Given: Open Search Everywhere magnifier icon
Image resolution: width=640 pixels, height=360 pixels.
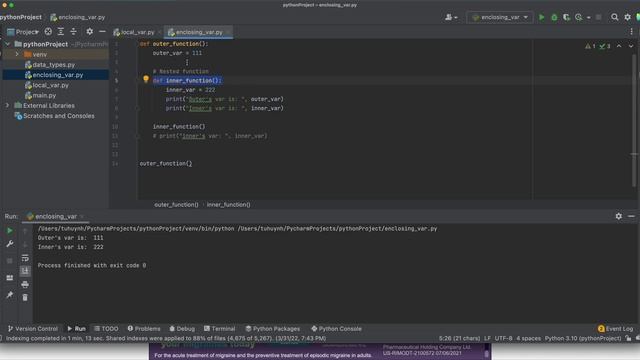Looking at the screenshot, I should [x=614, y=17].
